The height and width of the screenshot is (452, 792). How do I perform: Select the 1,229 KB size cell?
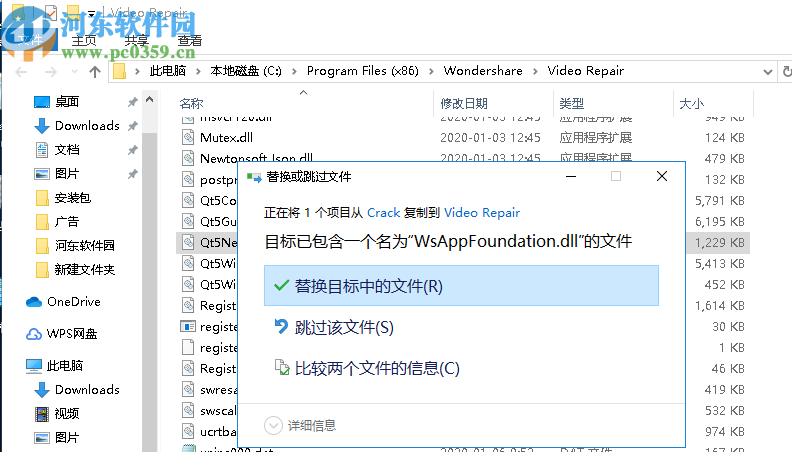(720, 242)
